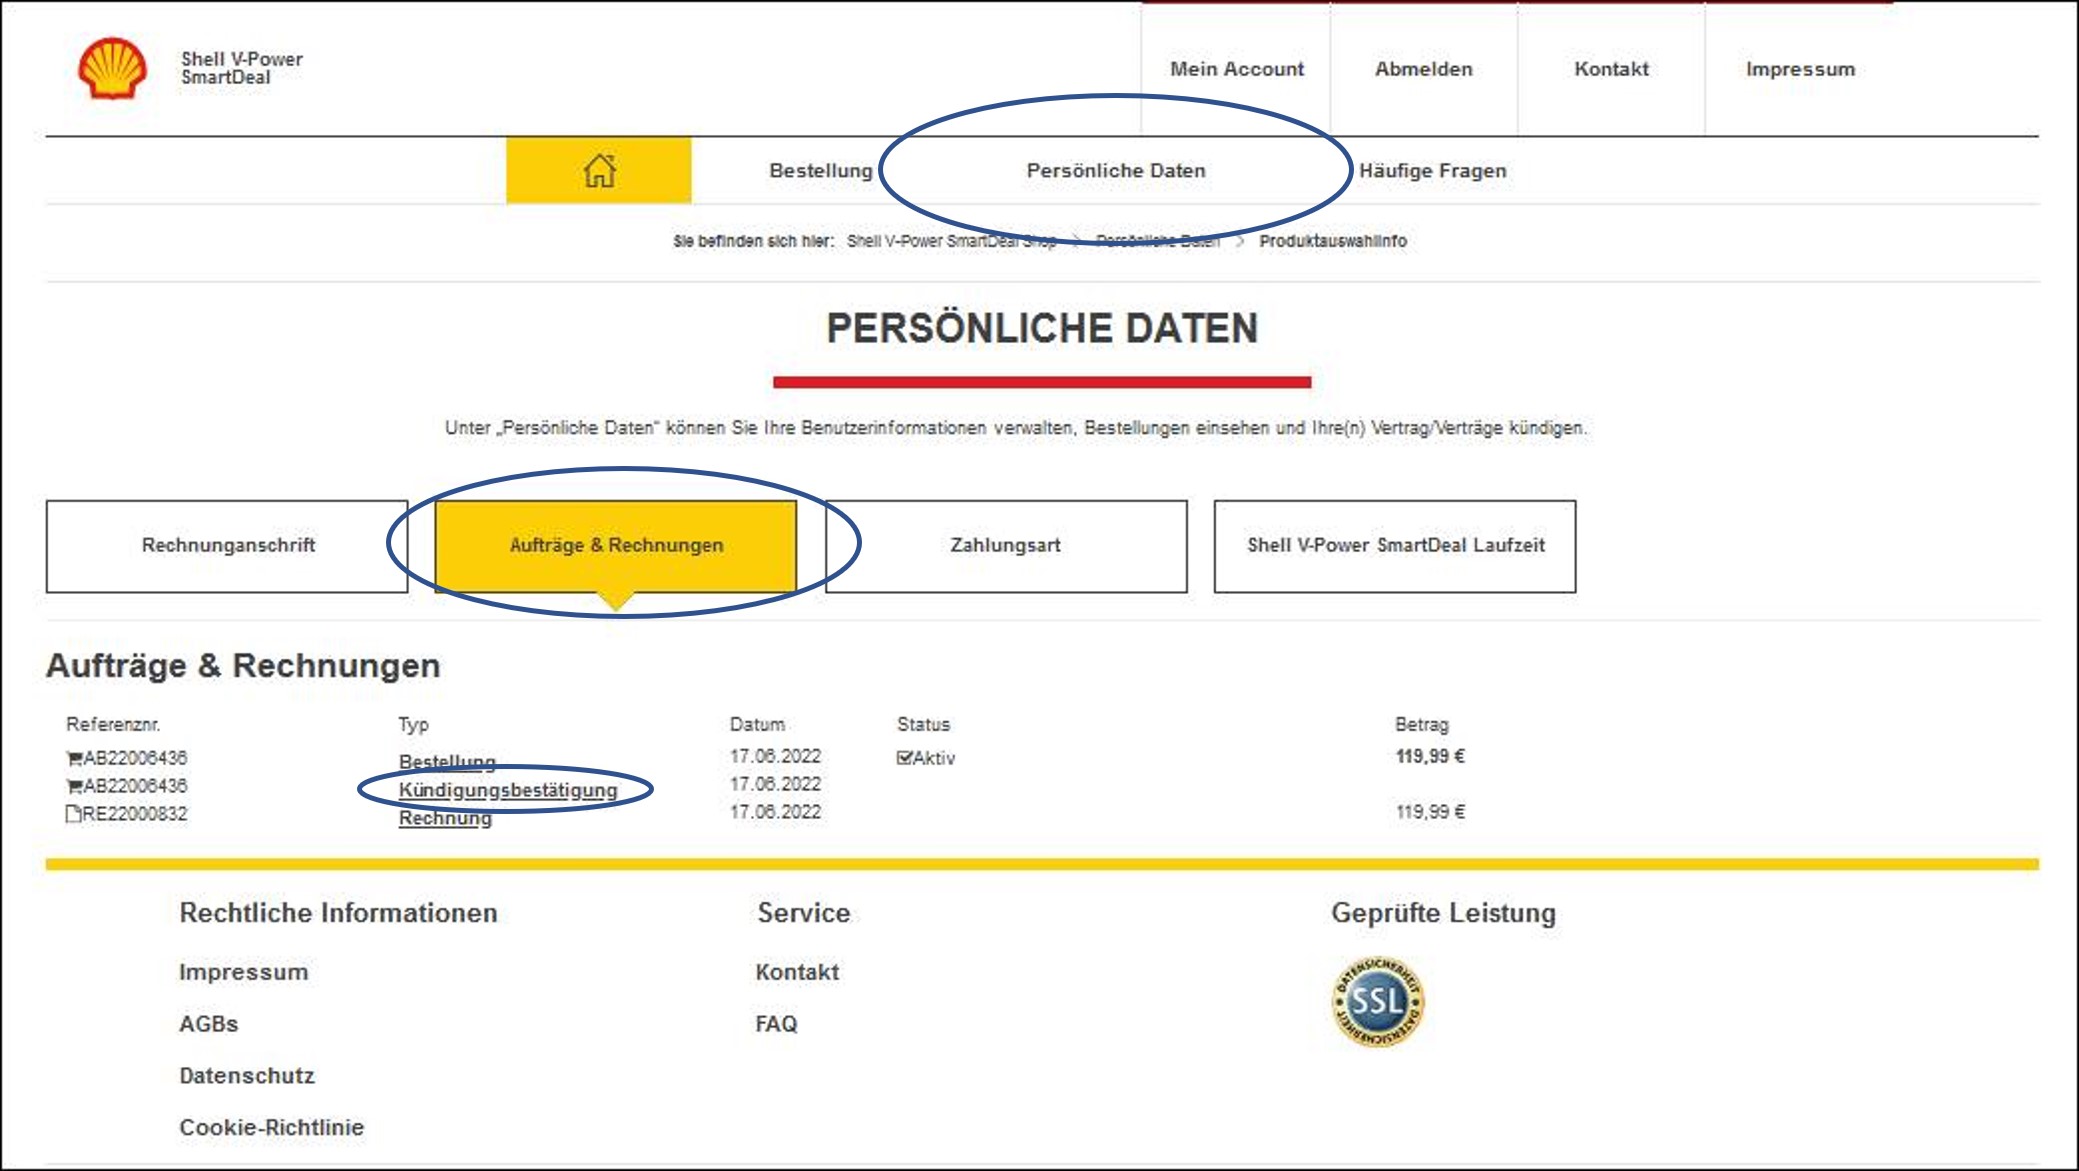Click the Typ column header
This screenshot has width=2079, height=1171.
point(413,725)
